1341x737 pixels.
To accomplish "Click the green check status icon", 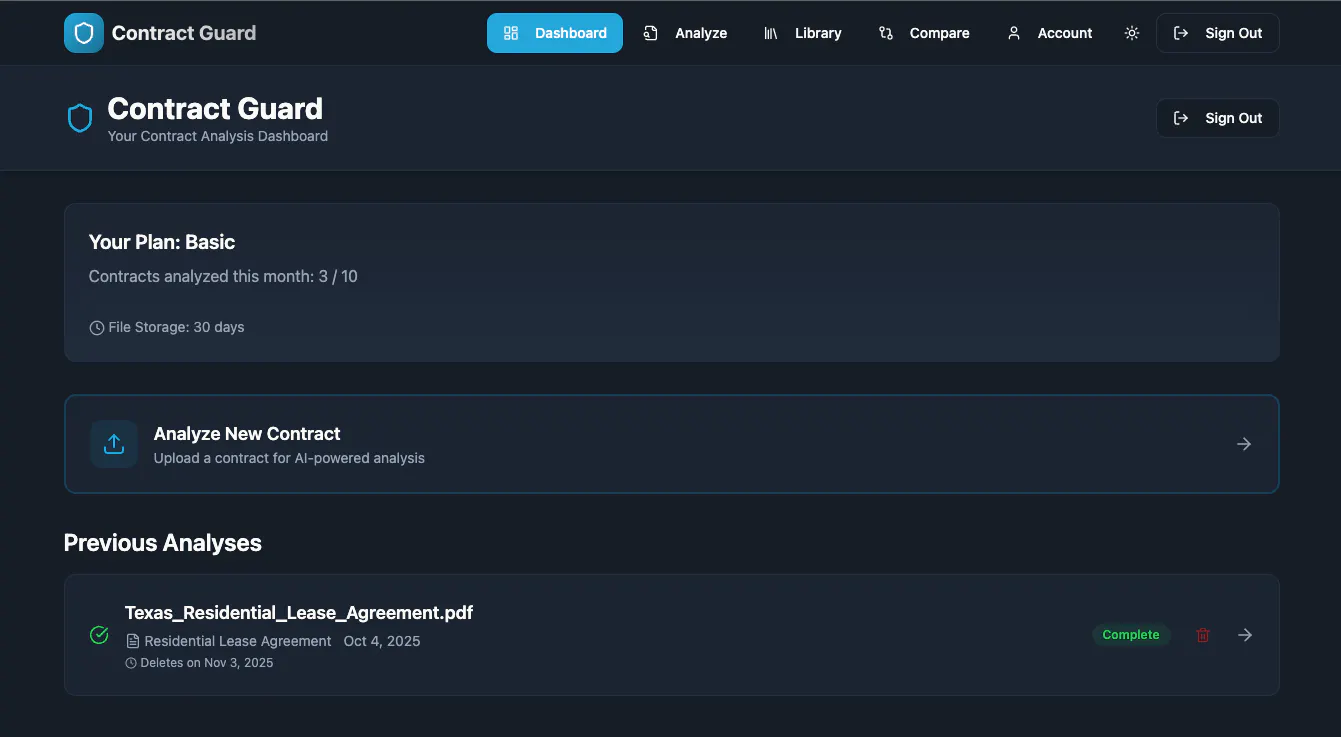I will click(x=99, y=635).
